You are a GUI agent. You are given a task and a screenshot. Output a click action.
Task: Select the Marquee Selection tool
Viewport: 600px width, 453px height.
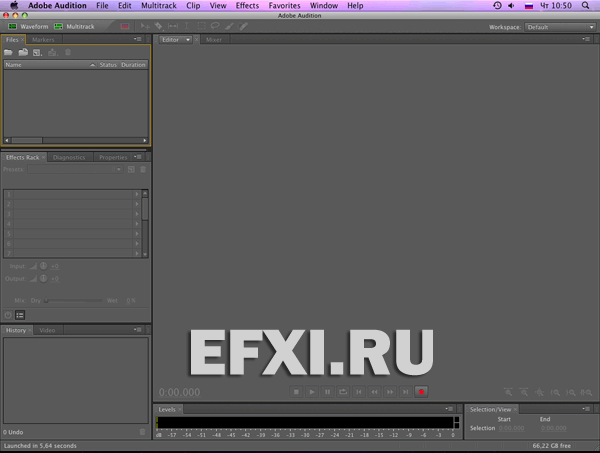(201, 26)
